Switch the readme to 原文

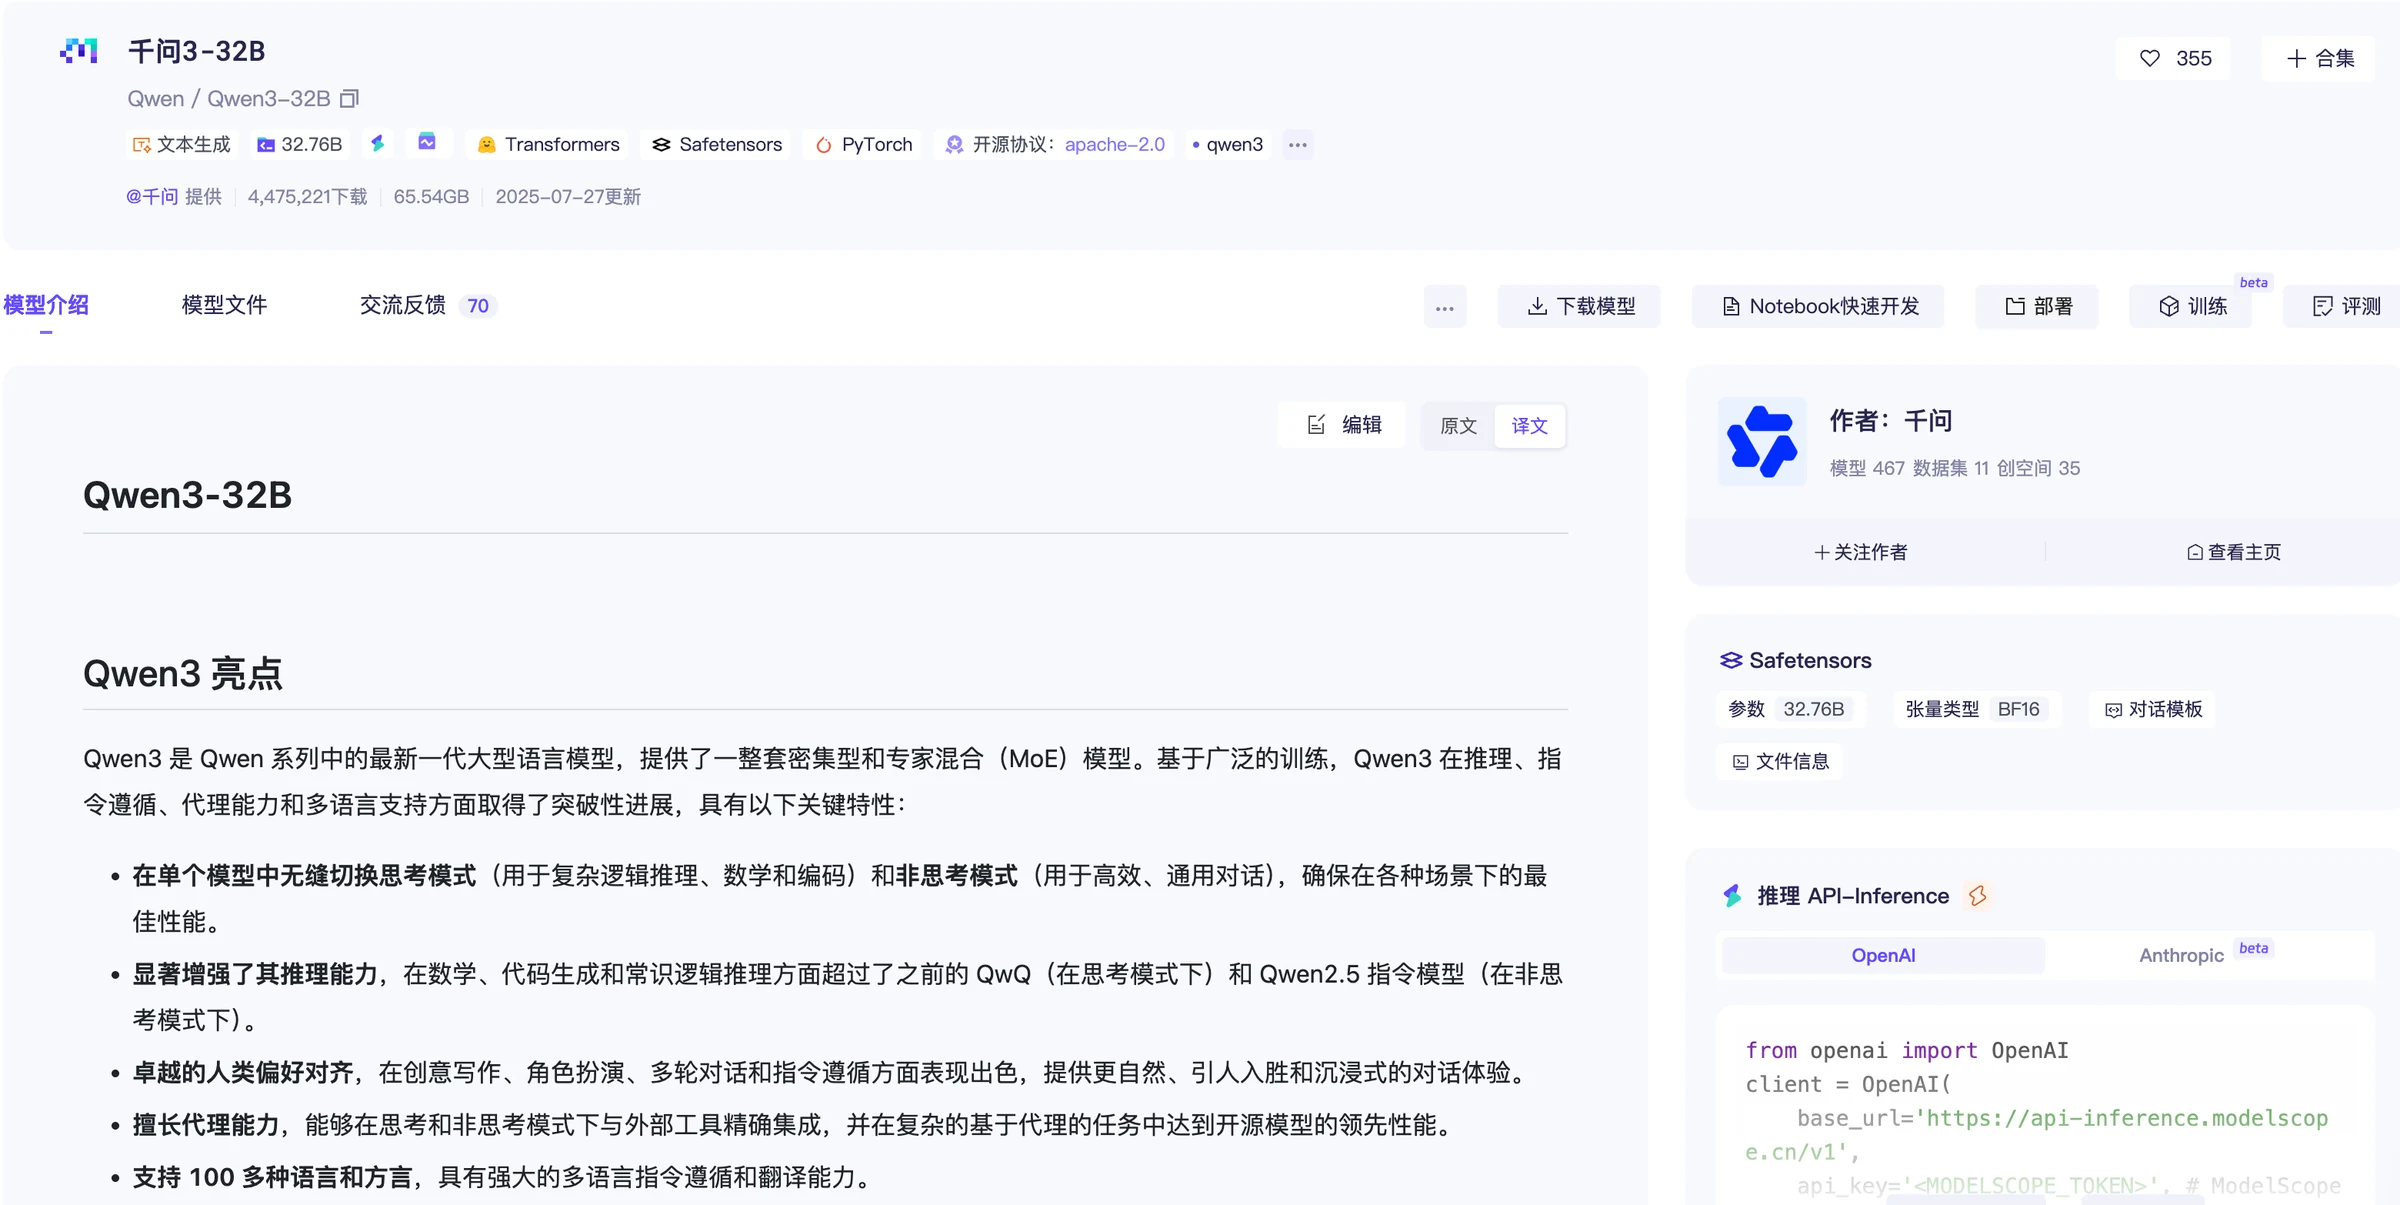point(1458,426)
